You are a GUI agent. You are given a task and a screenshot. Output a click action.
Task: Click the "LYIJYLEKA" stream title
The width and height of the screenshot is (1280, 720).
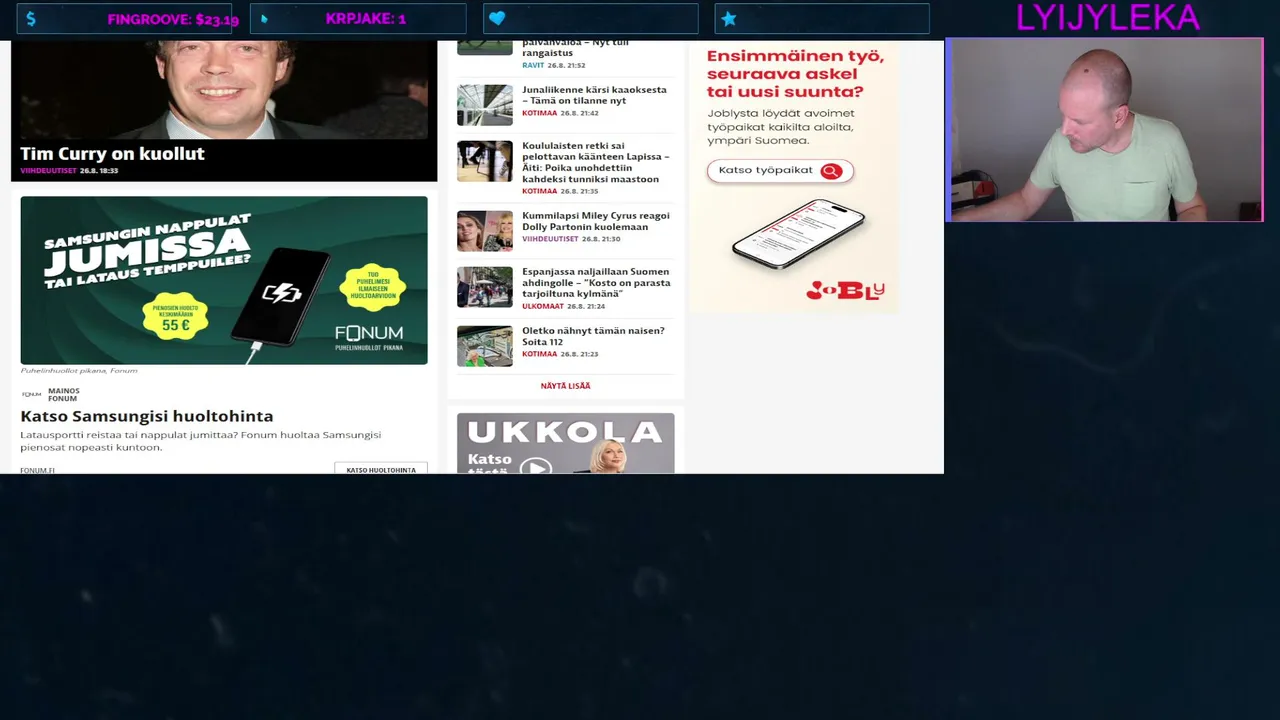(x=1107, y=17)
